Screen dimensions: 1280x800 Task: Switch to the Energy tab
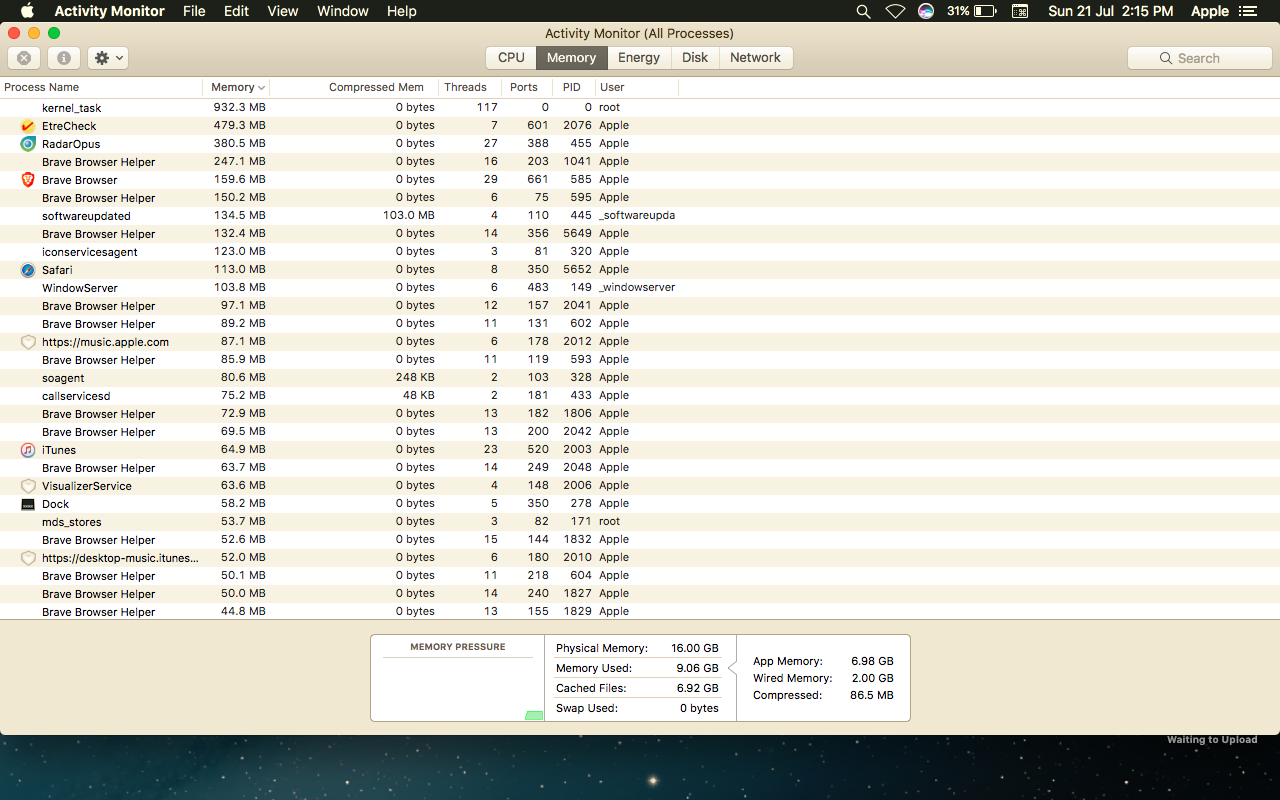click(x=639, y=58)
